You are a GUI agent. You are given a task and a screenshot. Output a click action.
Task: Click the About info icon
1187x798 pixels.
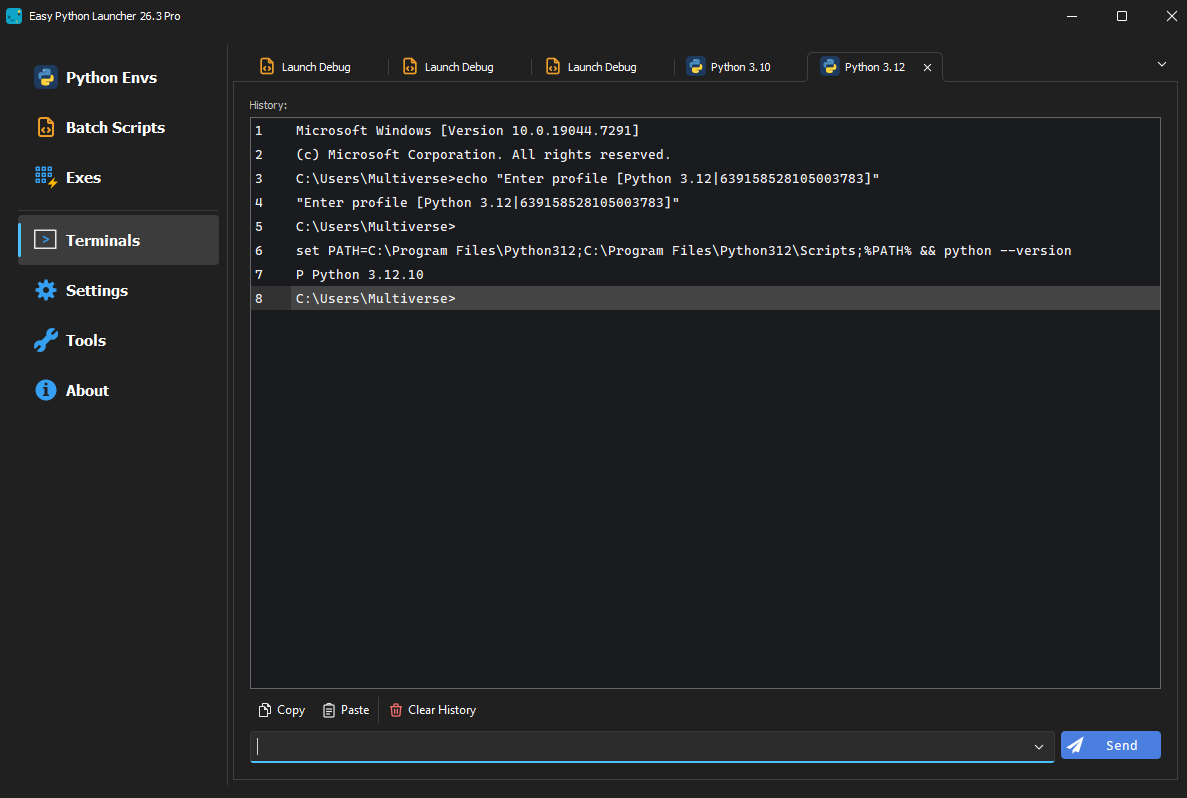[x=45, y=390]
